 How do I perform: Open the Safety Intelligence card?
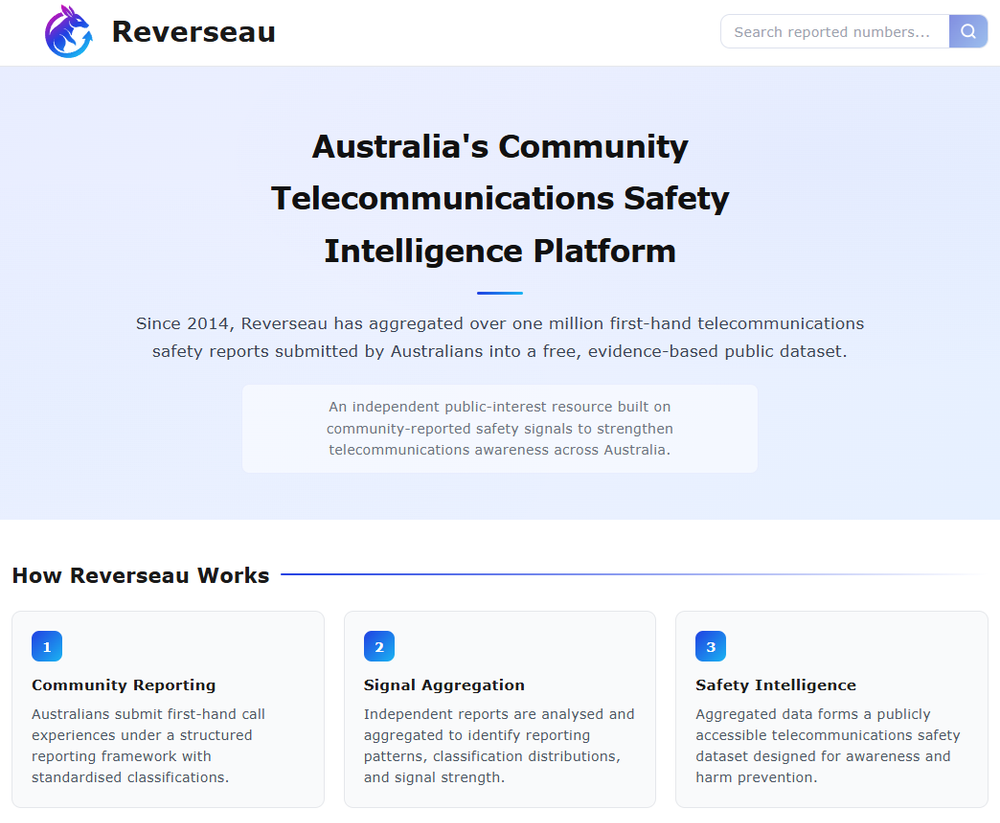click(x=831, y=708)
